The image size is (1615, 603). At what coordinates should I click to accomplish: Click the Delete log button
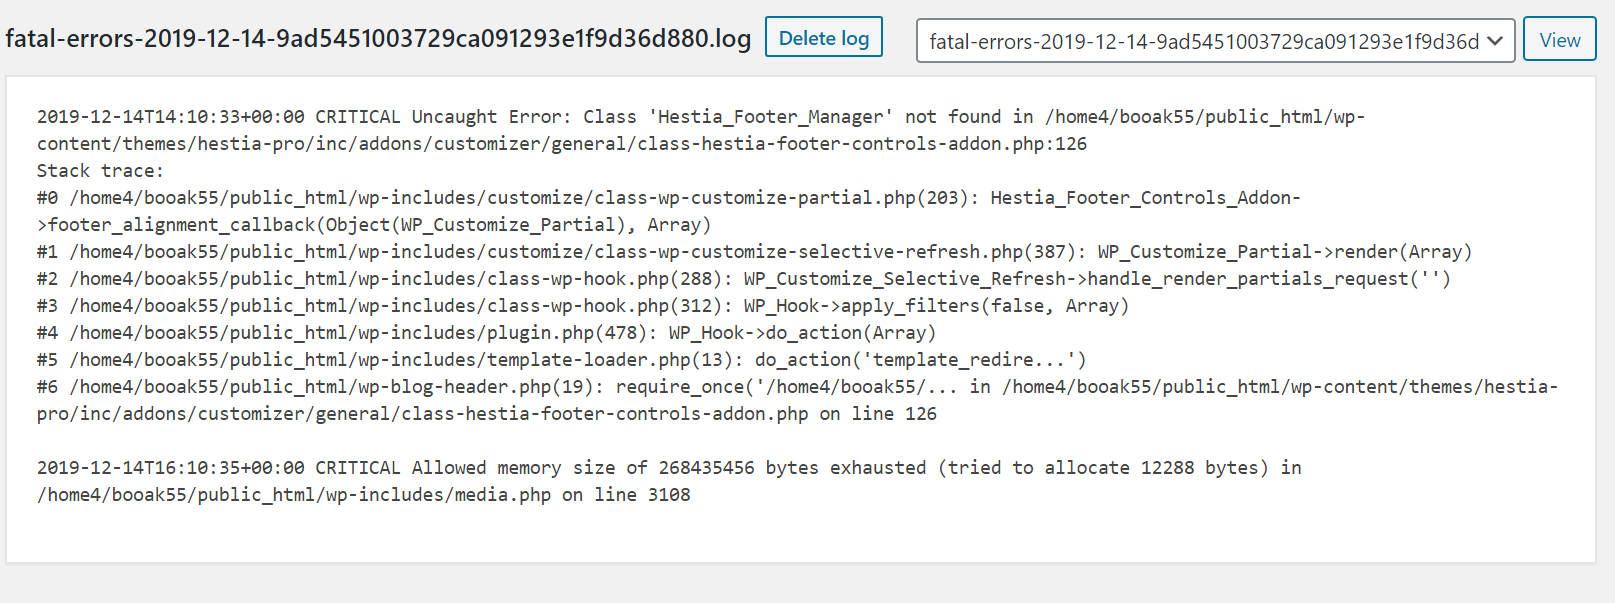(824, 37)
